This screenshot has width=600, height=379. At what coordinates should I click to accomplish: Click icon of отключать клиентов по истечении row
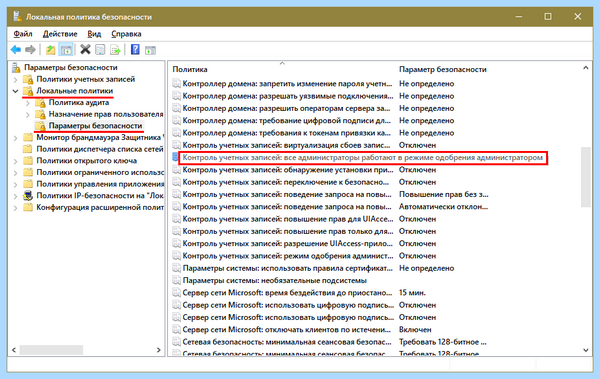click(176, 330)
